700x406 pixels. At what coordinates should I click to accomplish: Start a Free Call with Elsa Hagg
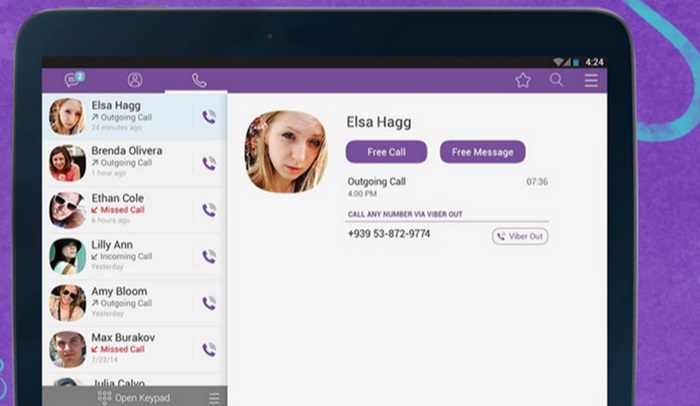(x=386, y=152)
